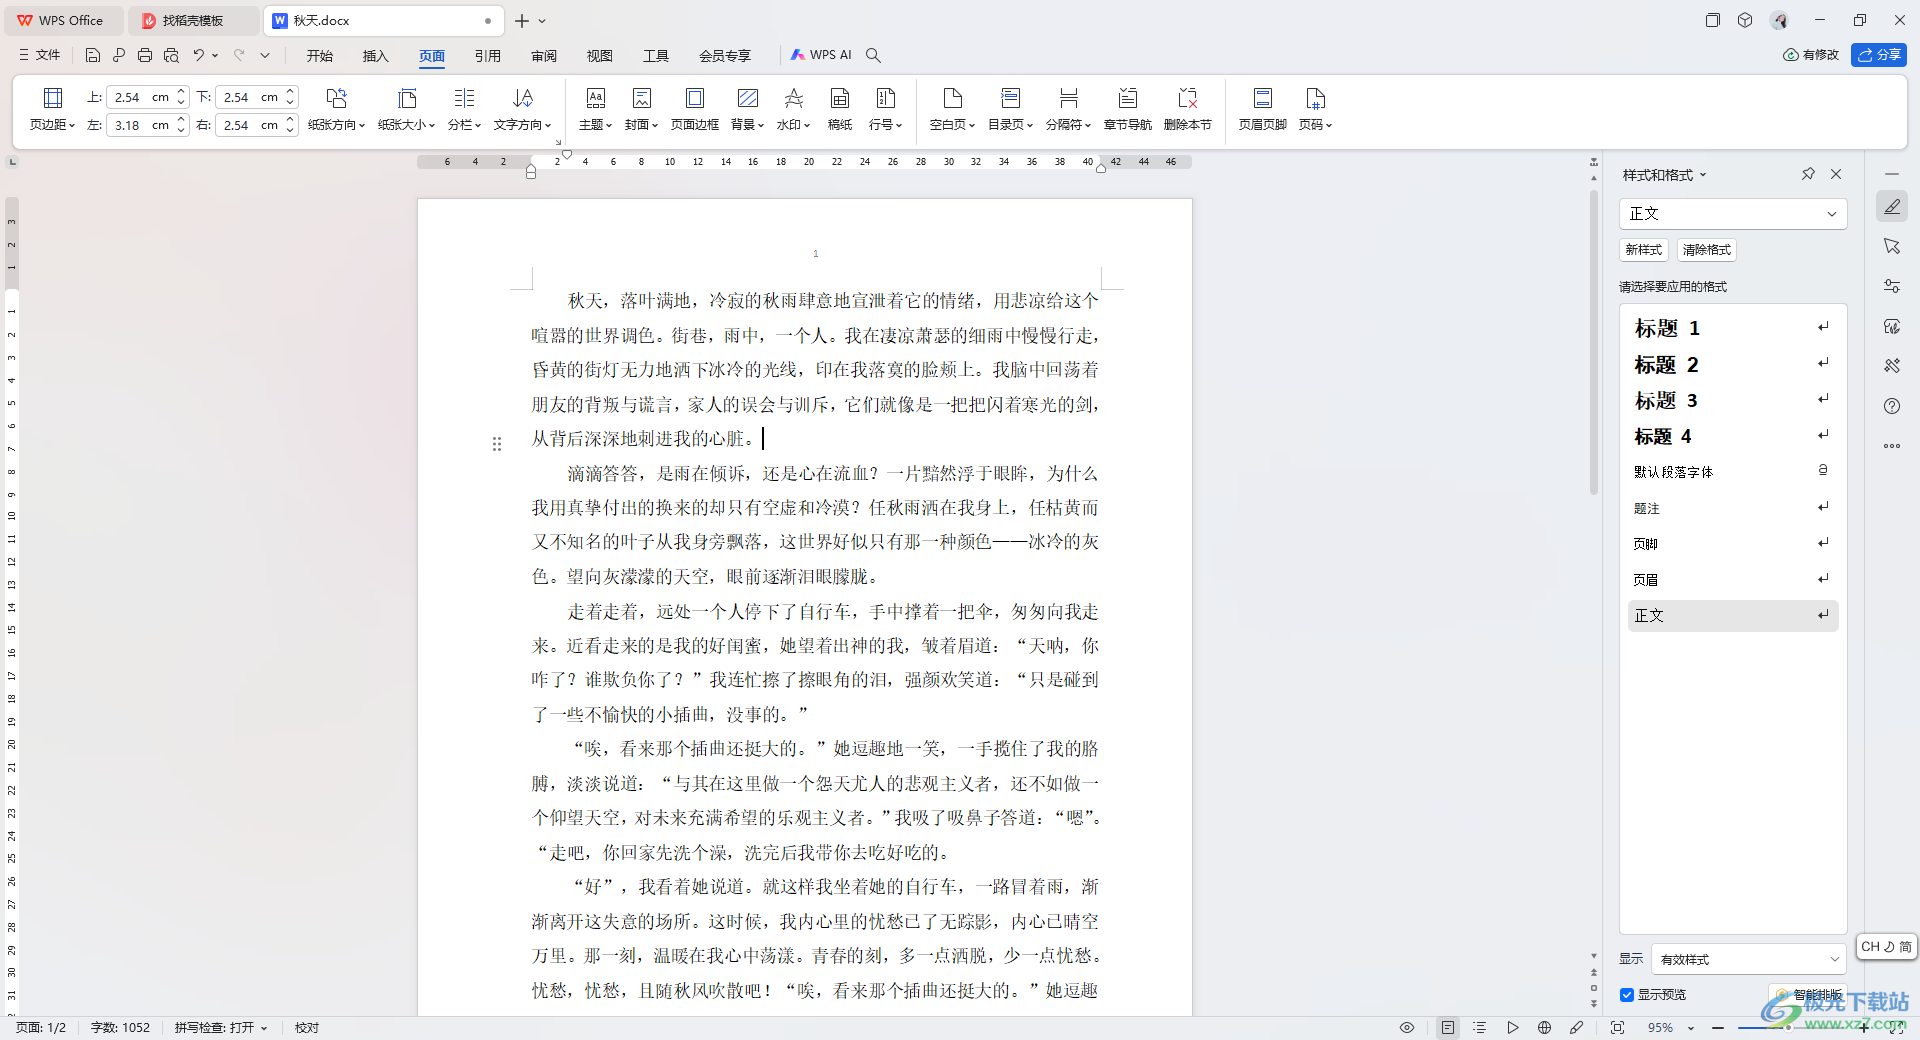Open the 插入 ribbon tab
The height and width of the screenshot is (1040, 1920).
[x=376, y=56]
